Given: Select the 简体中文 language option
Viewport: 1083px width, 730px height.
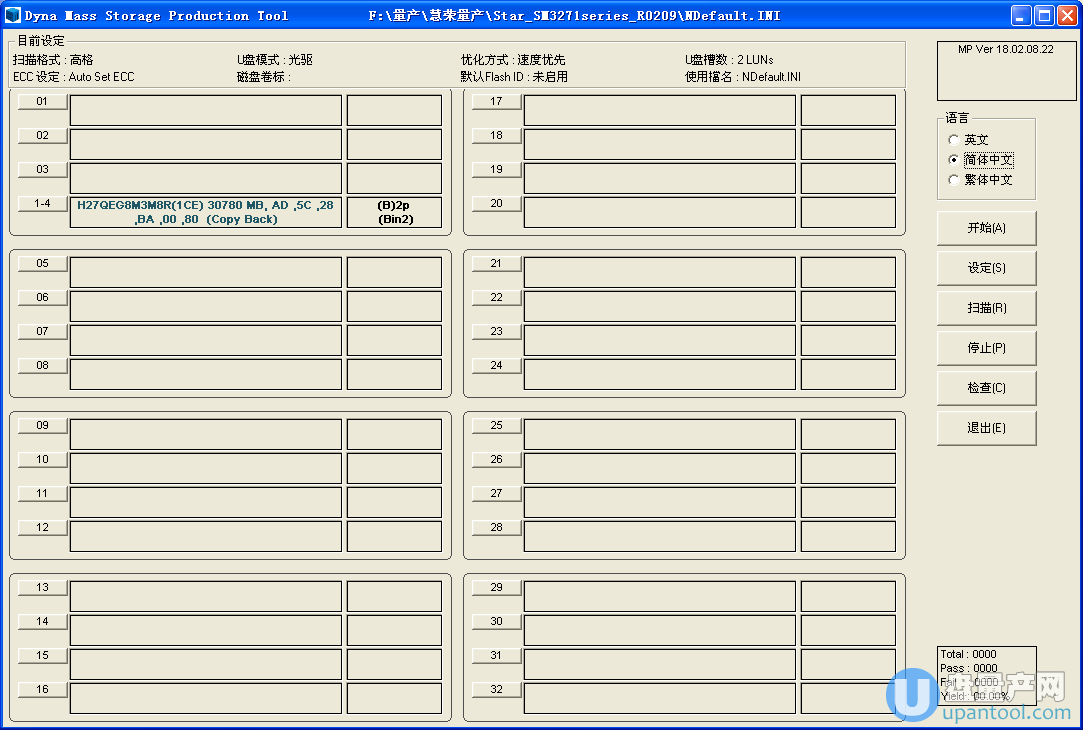Looking at the screenshot, I should pos(954,160).
